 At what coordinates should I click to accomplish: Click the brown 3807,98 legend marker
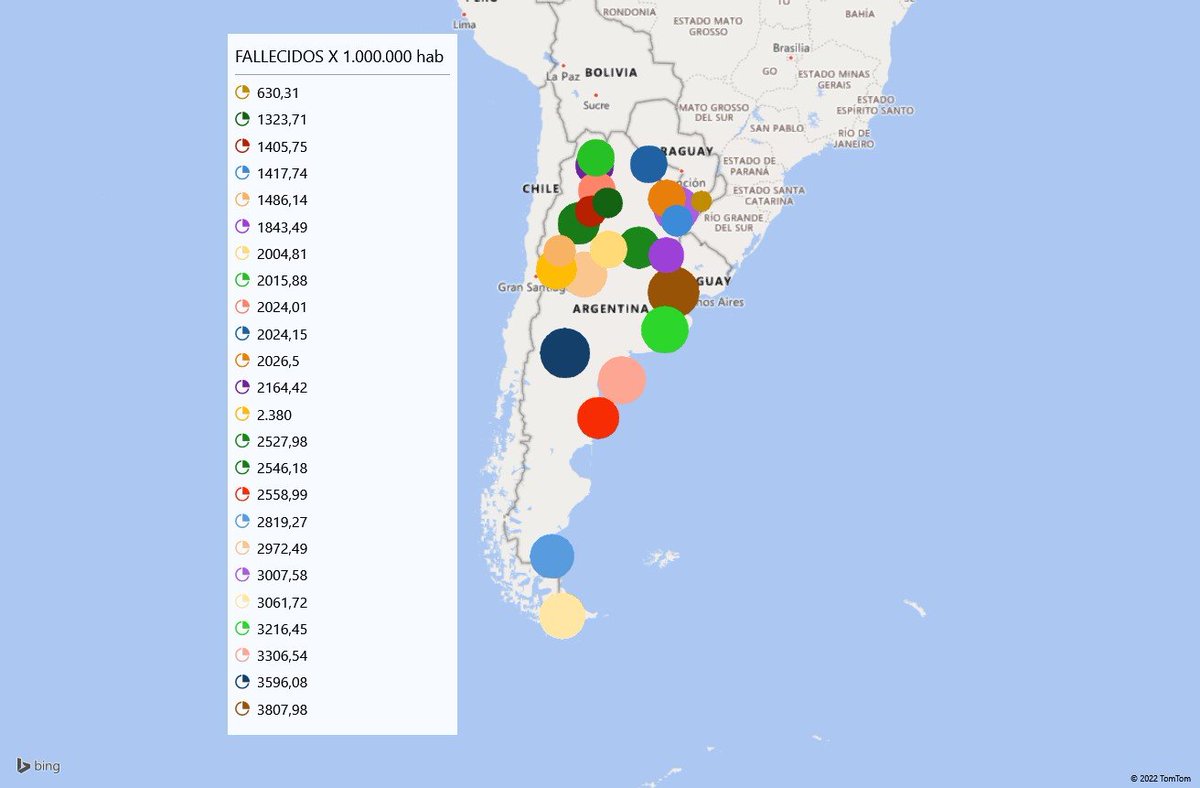242,709
